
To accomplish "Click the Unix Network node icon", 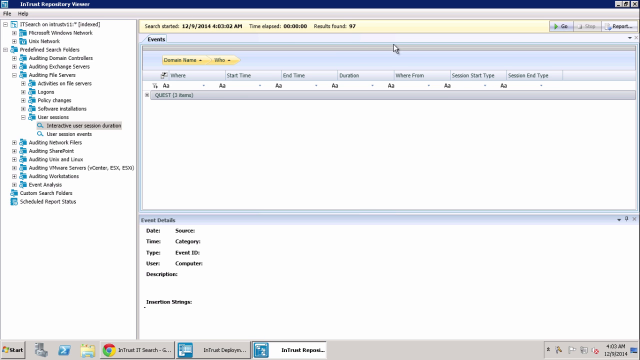I will click(x=23, y=41).
